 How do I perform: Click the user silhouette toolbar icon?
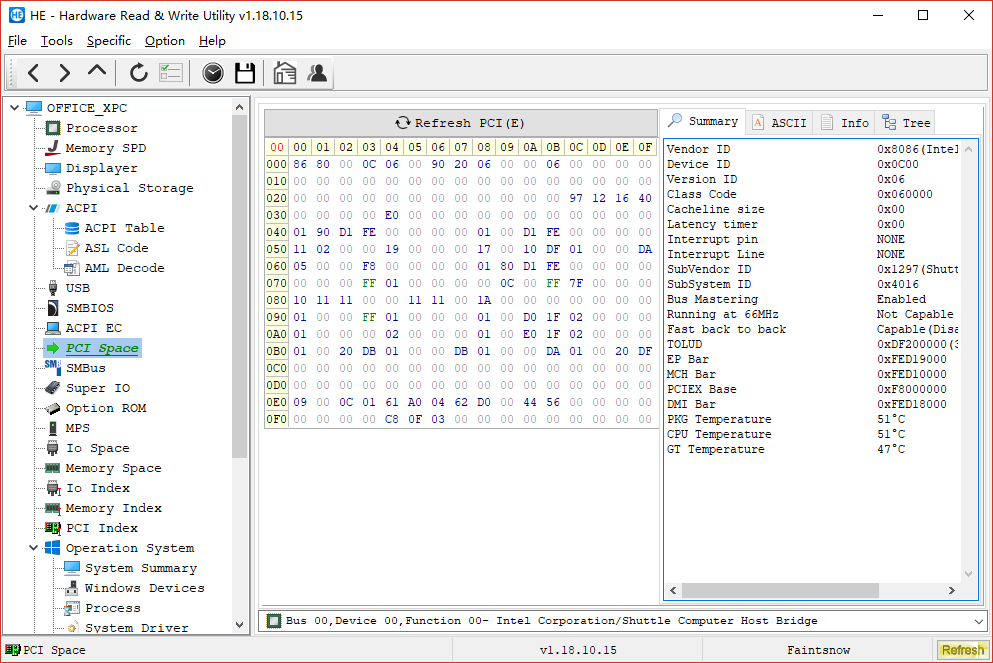pyautogui.click(x=317, y=73)
